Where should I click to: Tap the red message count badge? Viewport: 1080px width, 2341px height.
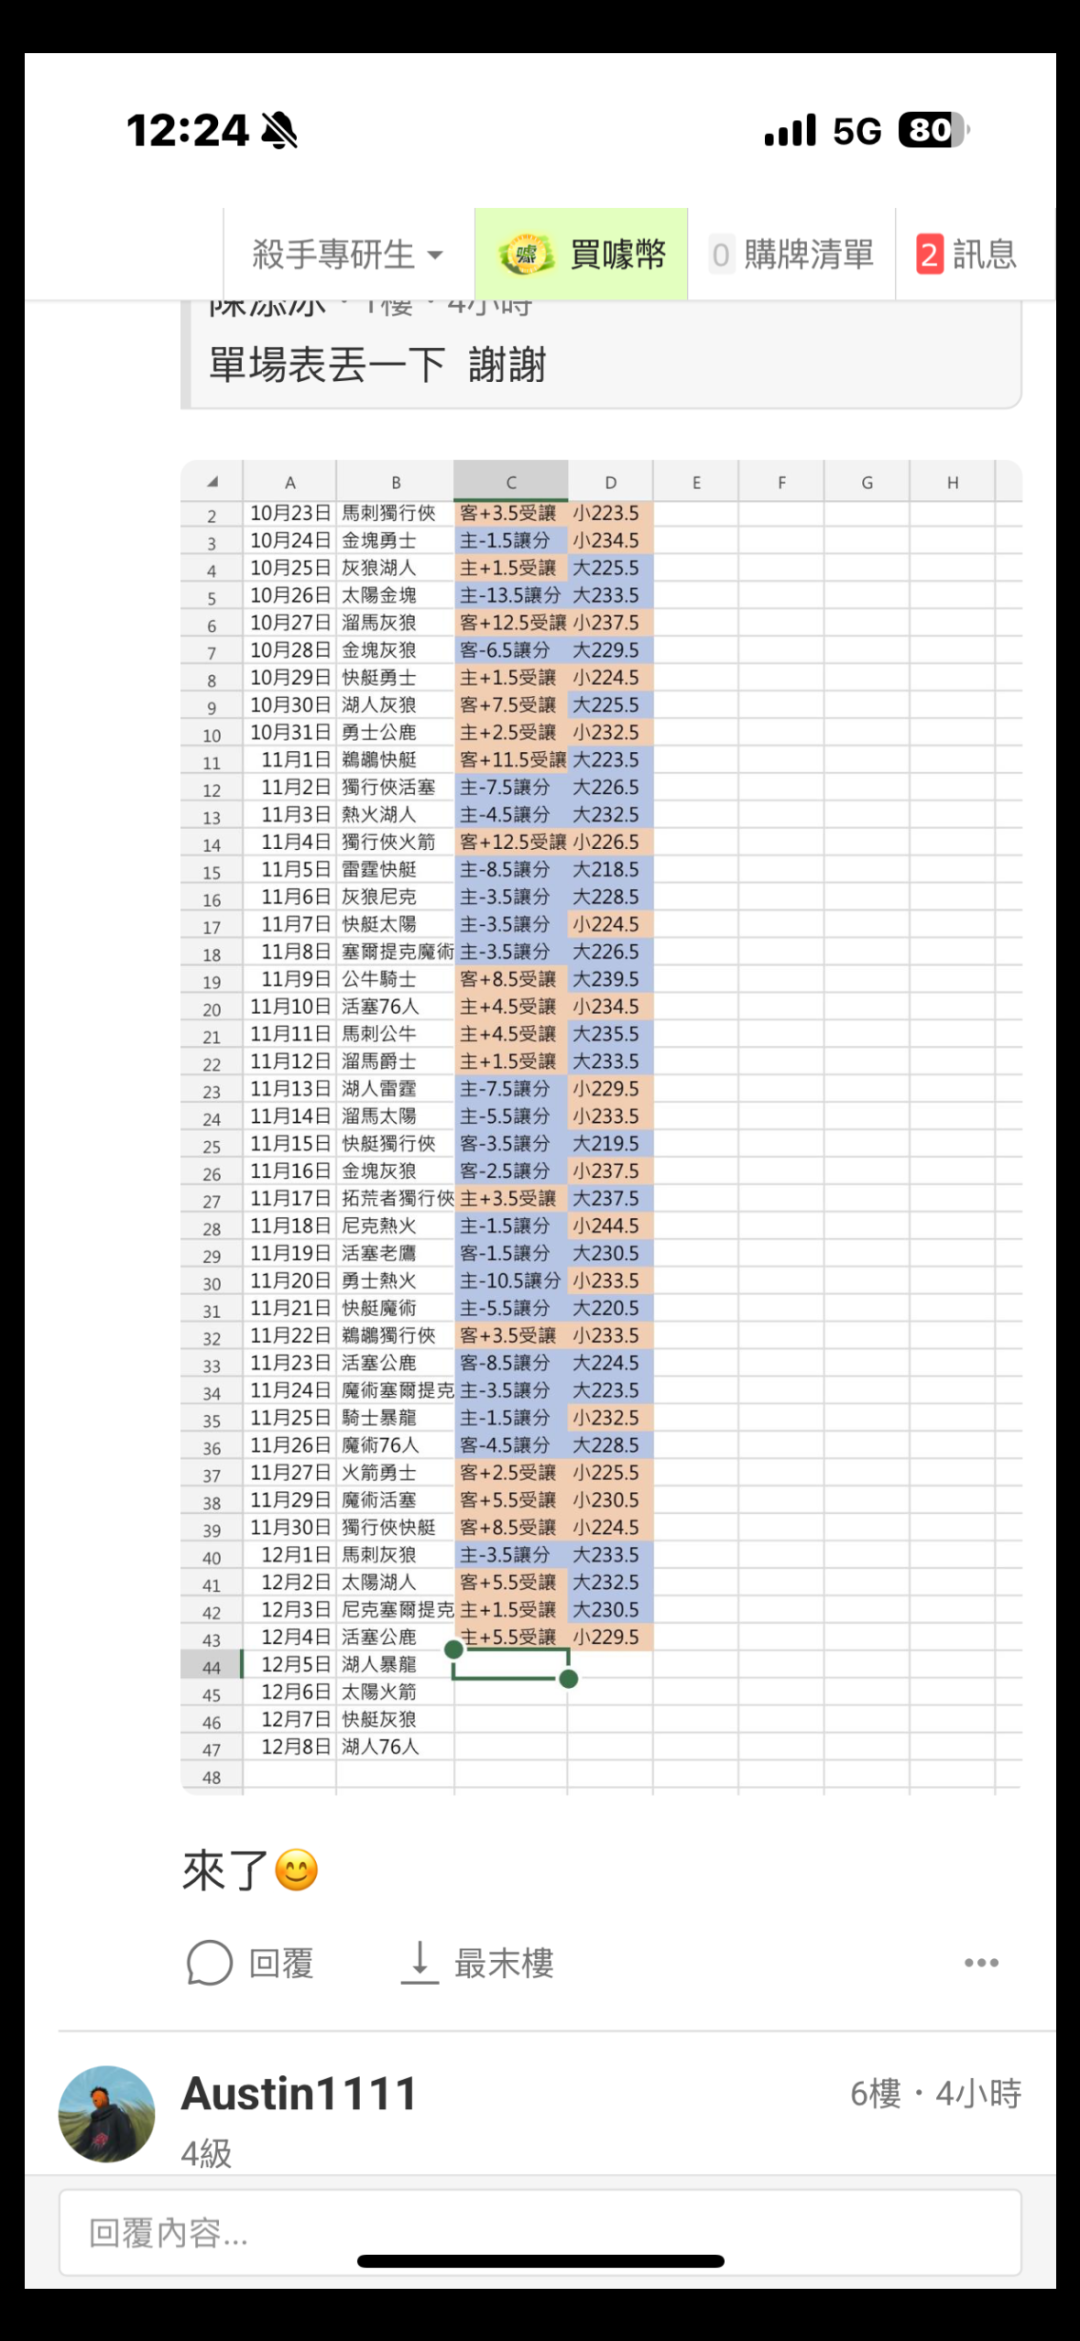(x=929, y=255)
